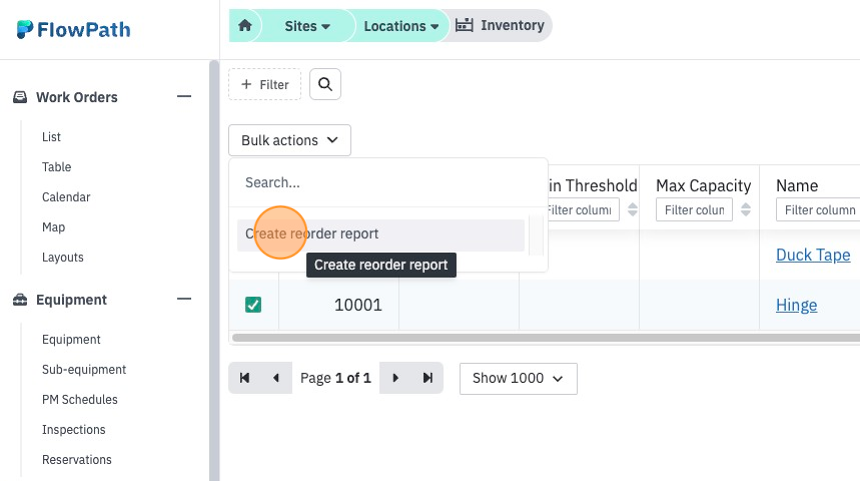Add a new Filter
The height and width of the screenshot is (481, 860).
coord(265,84)
